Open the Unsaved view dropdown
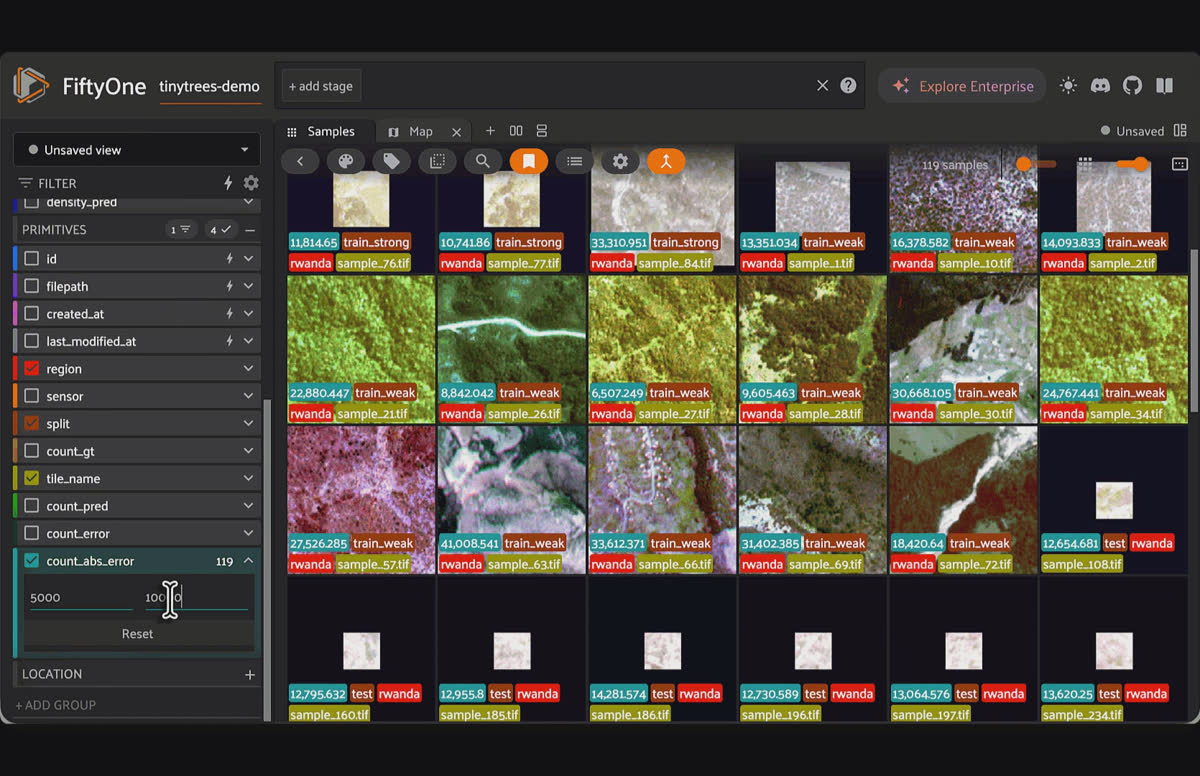The height and width of the screenshot is (776, 1200). (137, 150)
